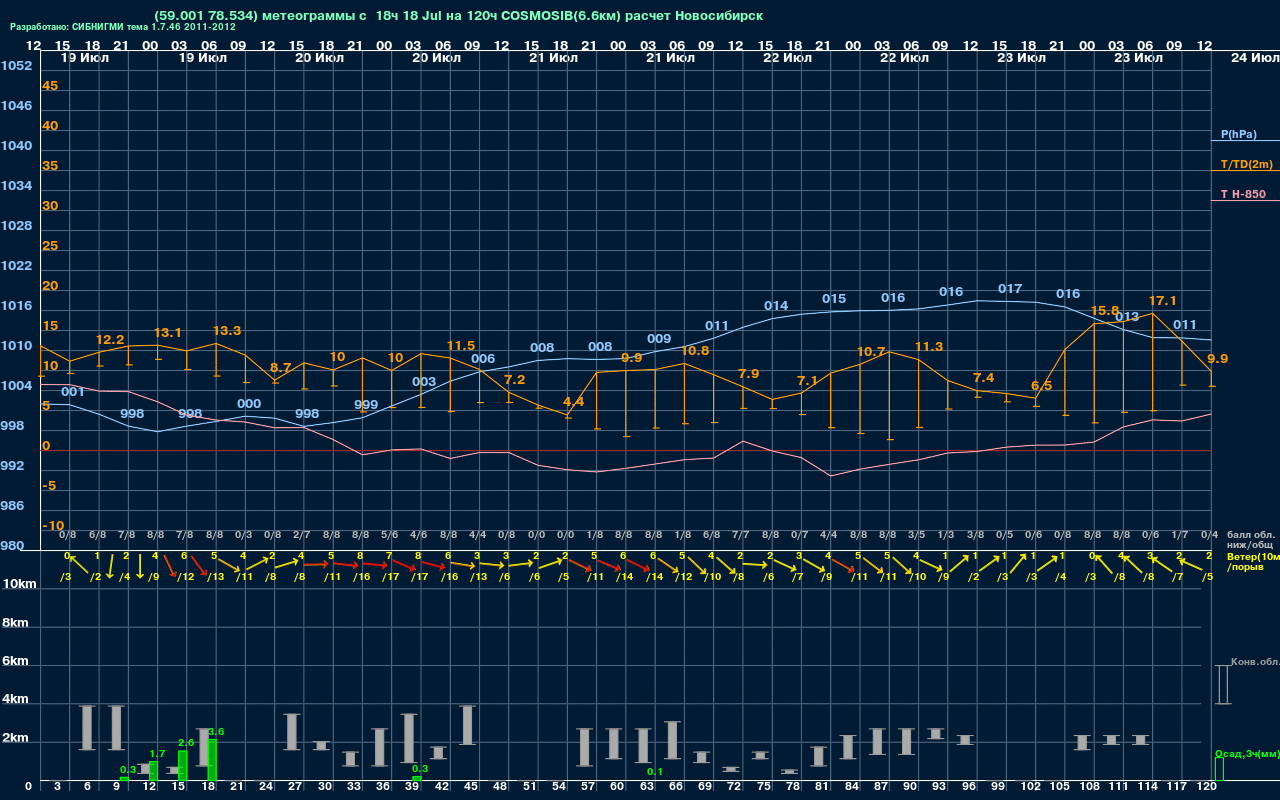The image size is (1280, 800).
Task: Click the 'Разработано: СИБНИГМИ' credit line
Action: coord(123,27)
